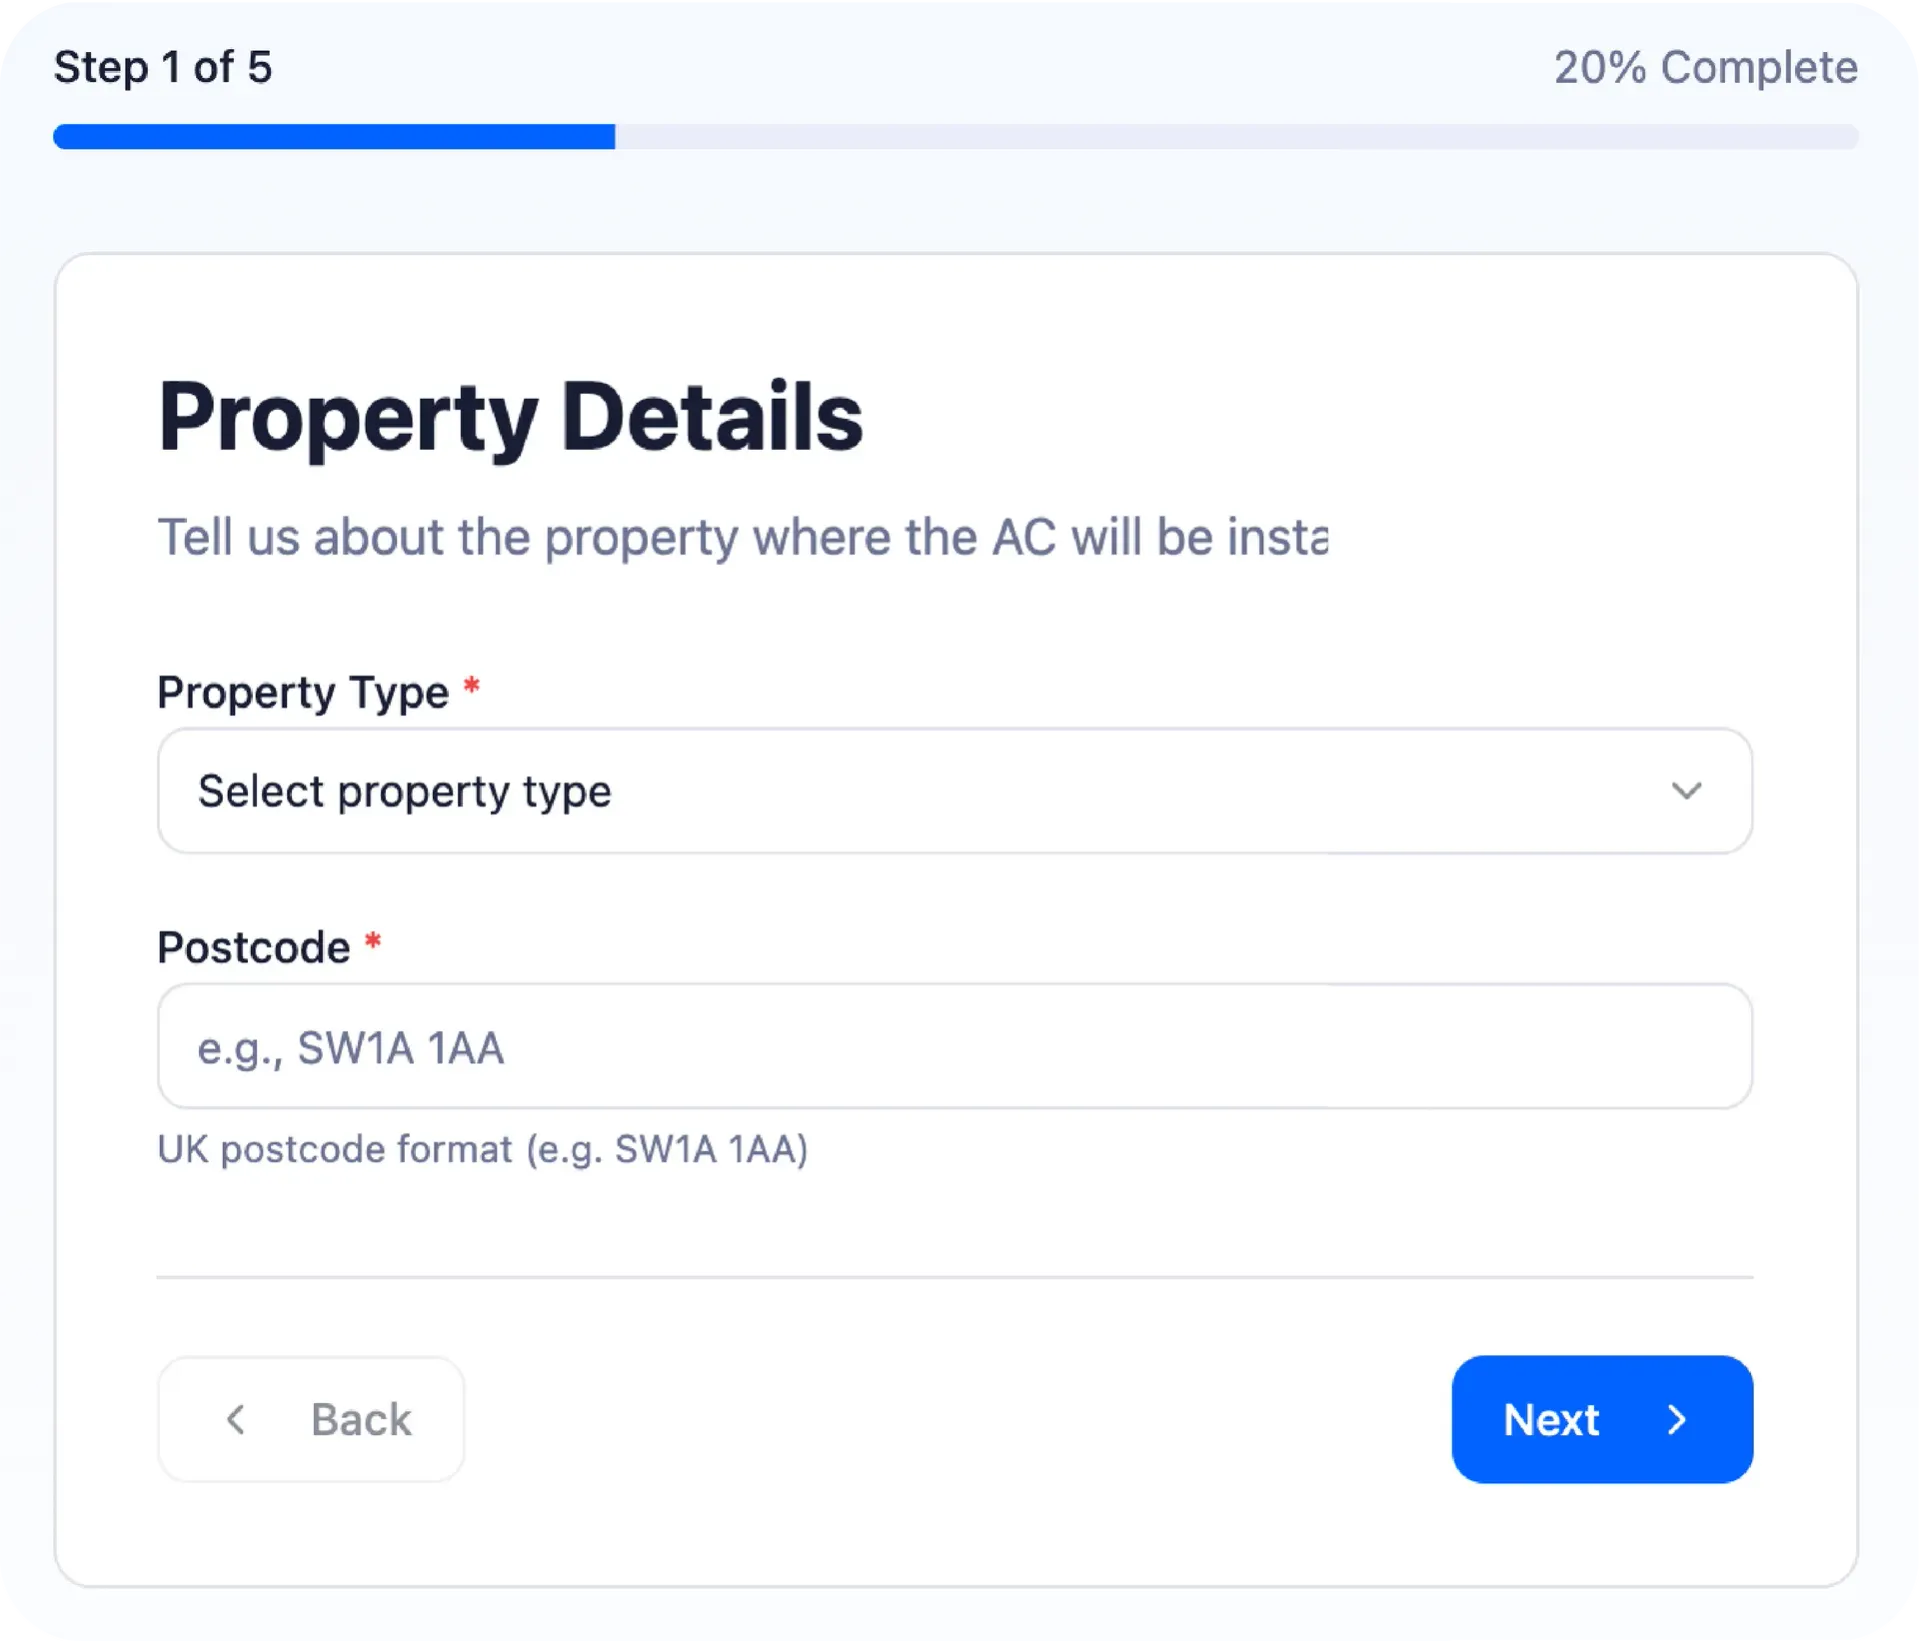Click the dropdown chevron arrow icon
Screen dimensions: 1920x1641
[1686, 791]
